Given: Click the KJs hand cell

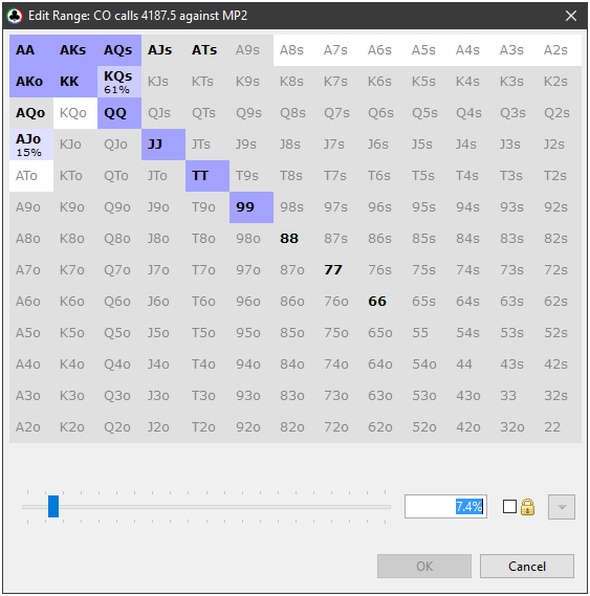Looking at the screenshot, I should (x=163, y=82).
